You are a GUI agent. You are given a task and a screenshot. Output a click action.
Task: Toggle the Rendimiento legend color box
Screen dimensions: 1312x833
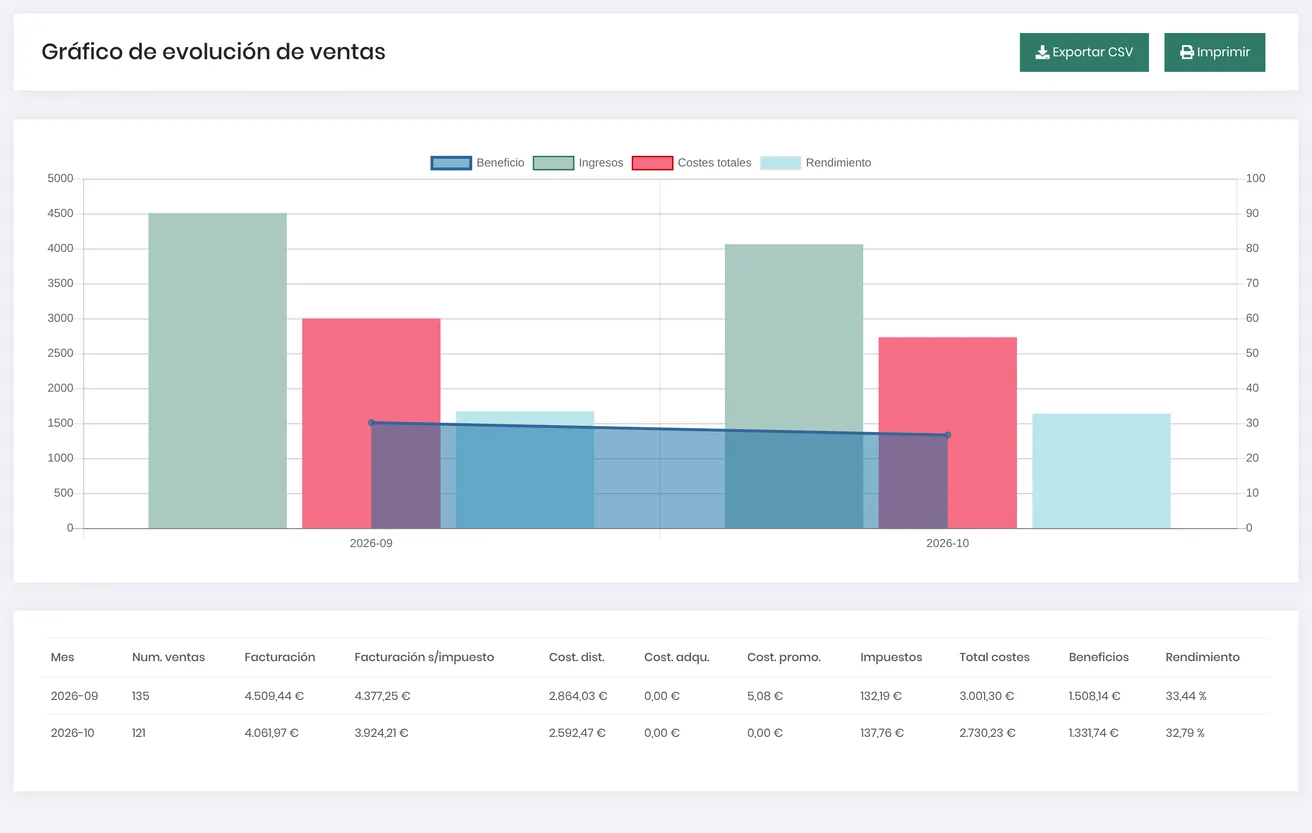(x=780, y=163)
